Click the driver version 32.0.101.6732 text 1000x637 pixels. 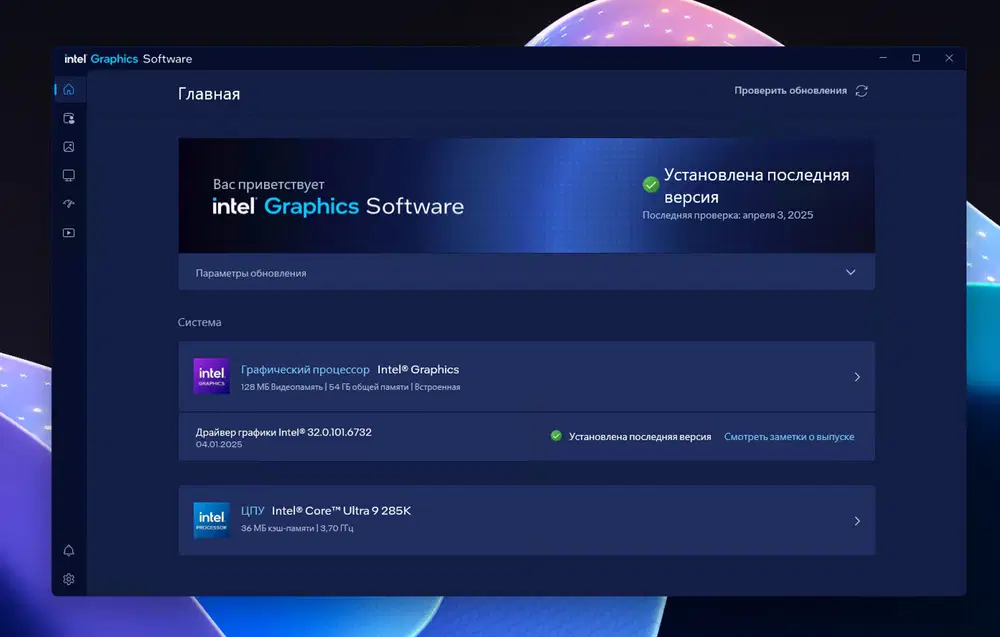point(339,432)
